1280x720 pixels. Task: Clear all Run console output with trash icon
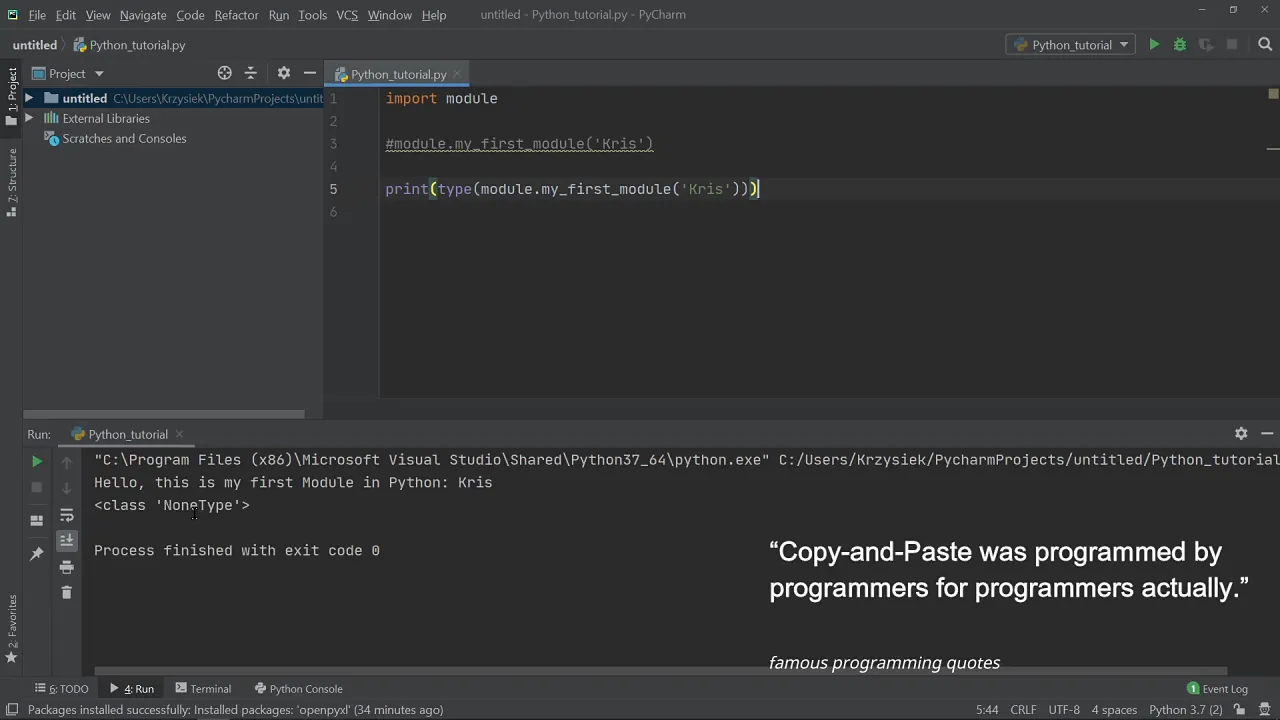[x=67, y=593]
